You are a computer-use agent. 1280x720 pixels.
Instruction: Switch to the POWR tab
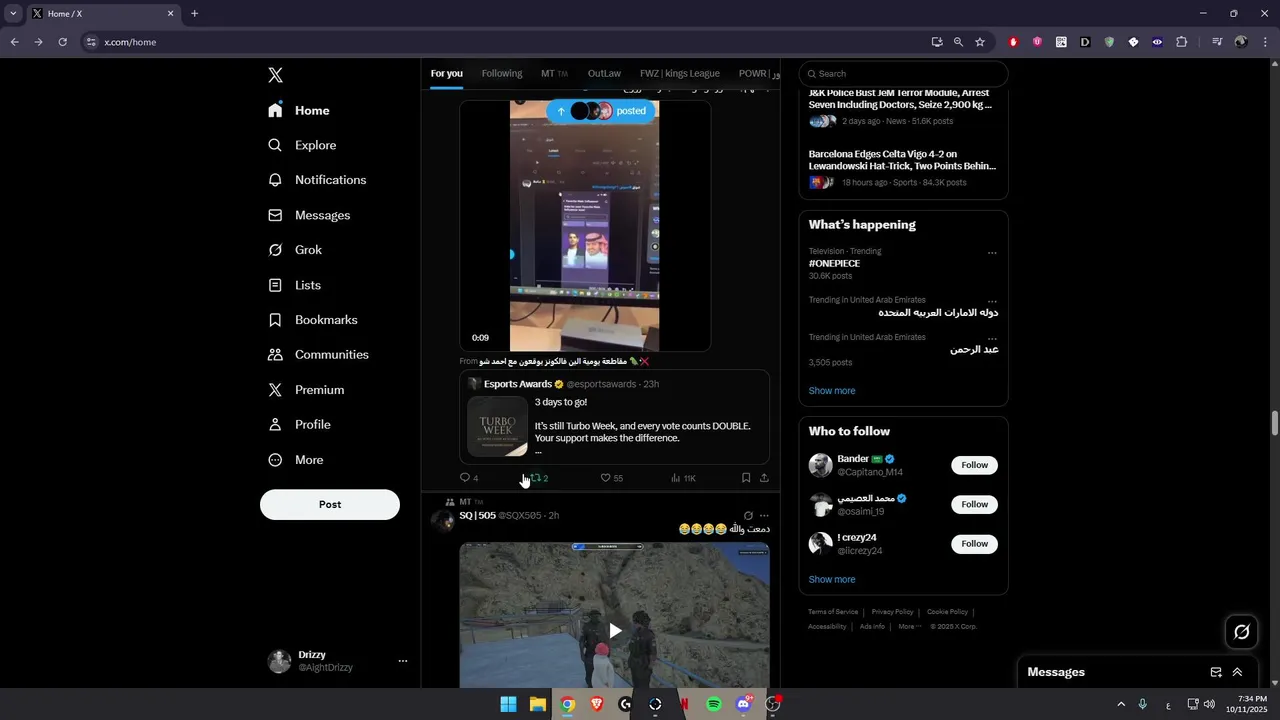759,73
